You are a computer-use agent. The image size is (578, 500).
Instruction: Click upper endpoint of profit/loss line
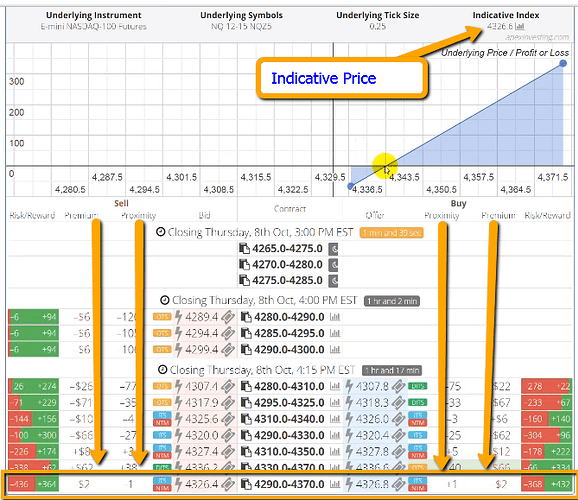click(x=563, y=63)
